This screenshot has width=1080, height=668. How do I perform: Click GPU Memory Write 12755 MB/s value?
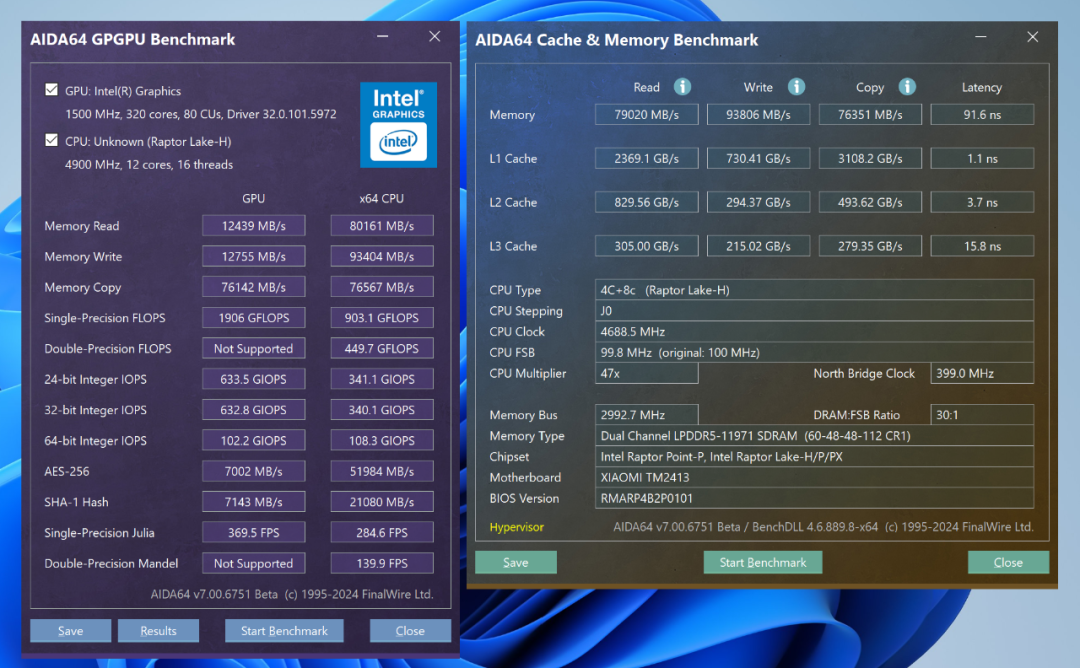pos(253,256)
